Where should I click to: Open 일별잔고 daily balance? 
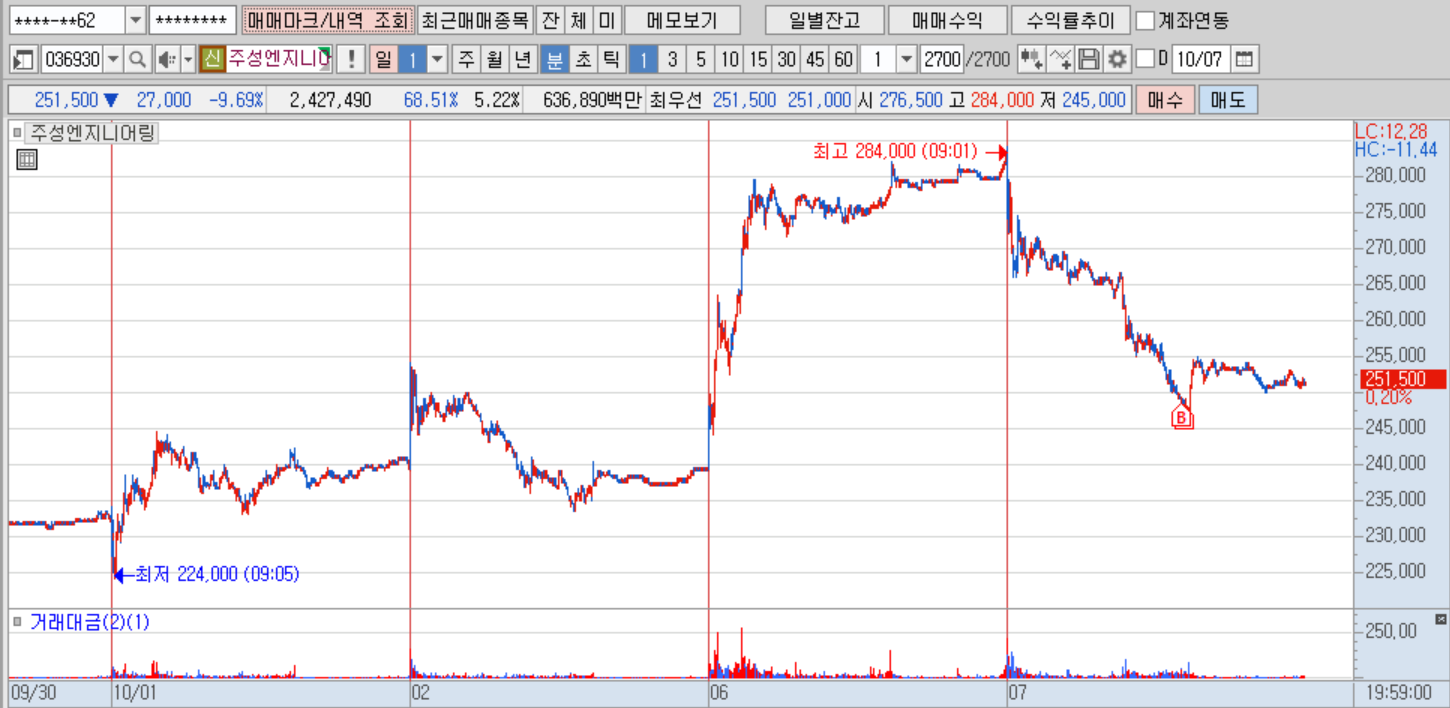pos(823,20)
